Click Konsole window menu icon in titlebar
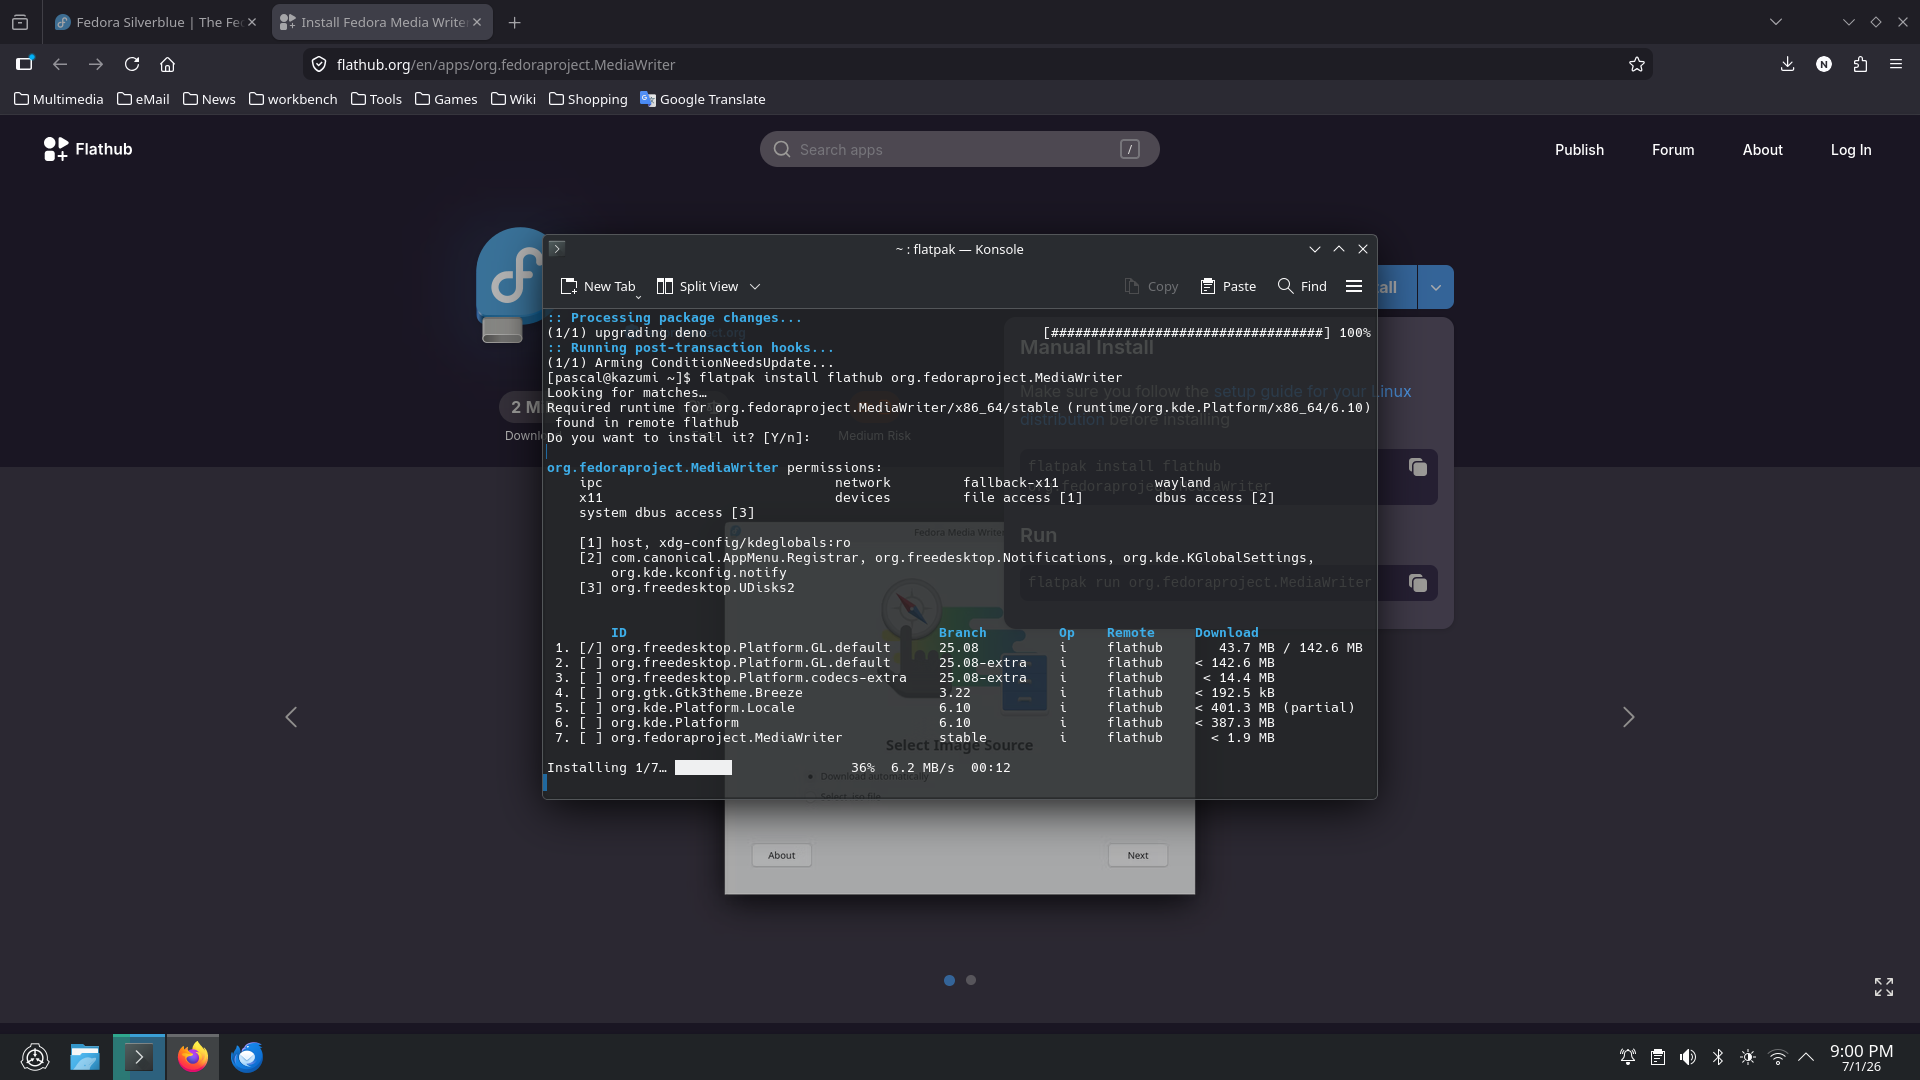The width and height of the screenshot is (1920, 1080). tap(557, 248)
